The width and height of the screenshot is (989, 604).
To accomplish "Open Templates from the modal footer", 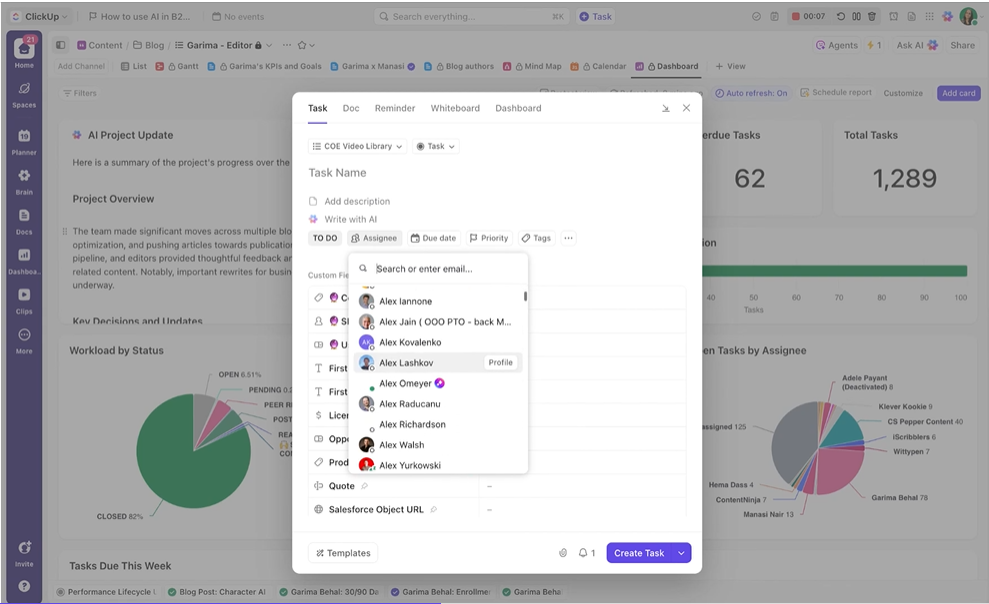I will click(x=343, y=552).
